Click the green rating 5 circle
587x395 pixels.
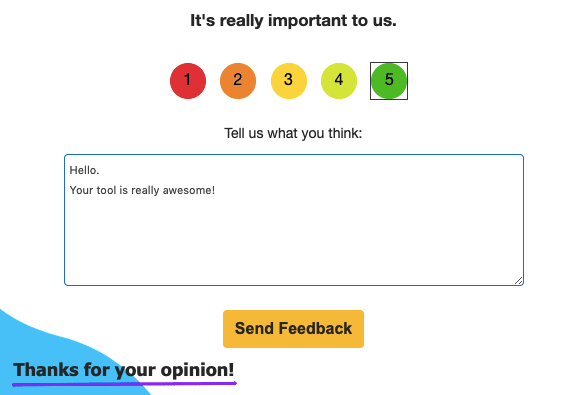pos(389,81)
